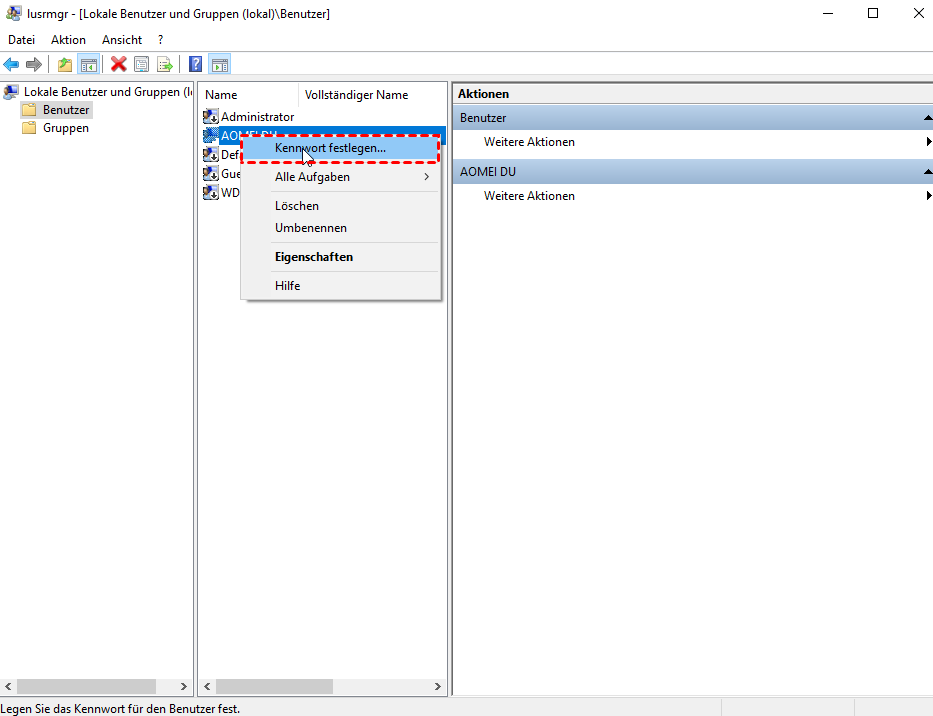Click Weitere Aktionen link under AOMEI DU
Image resolution: width=933 pixels, height=716 pixels.
pos(529,196)
